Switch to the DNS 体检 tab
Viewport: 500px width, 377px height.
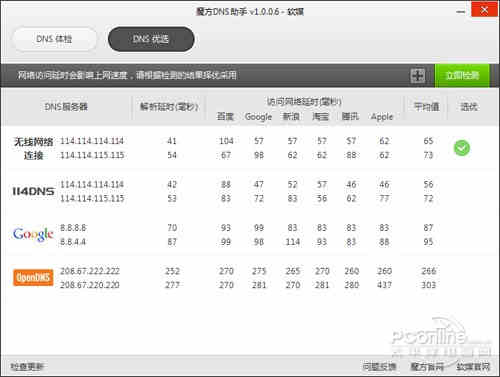pos(55,39)
